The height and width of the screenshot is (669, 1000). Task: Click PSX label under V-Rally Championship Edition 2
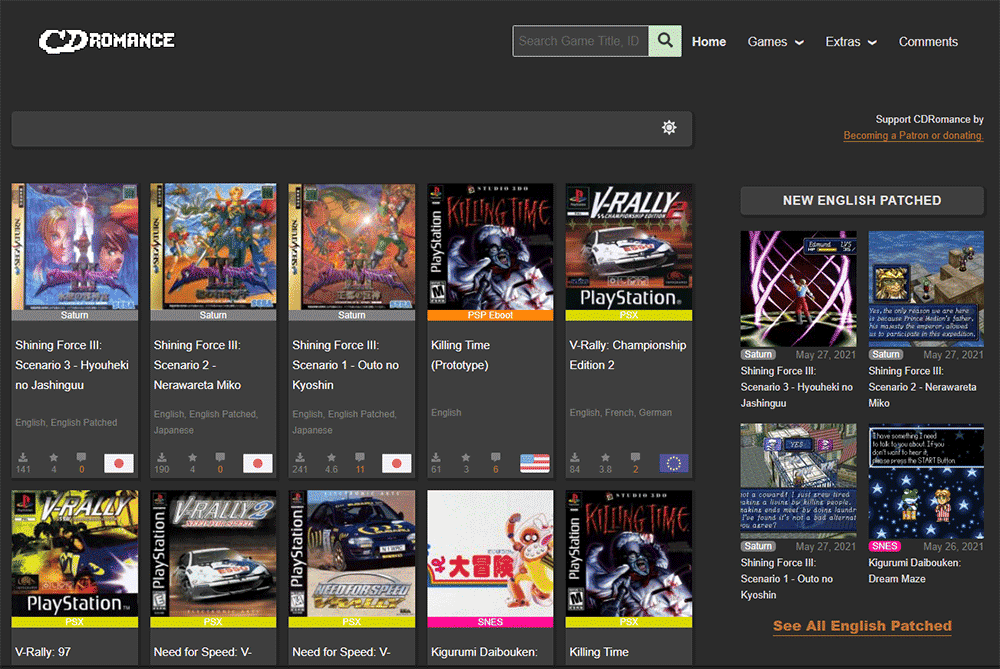click(629, 315)
